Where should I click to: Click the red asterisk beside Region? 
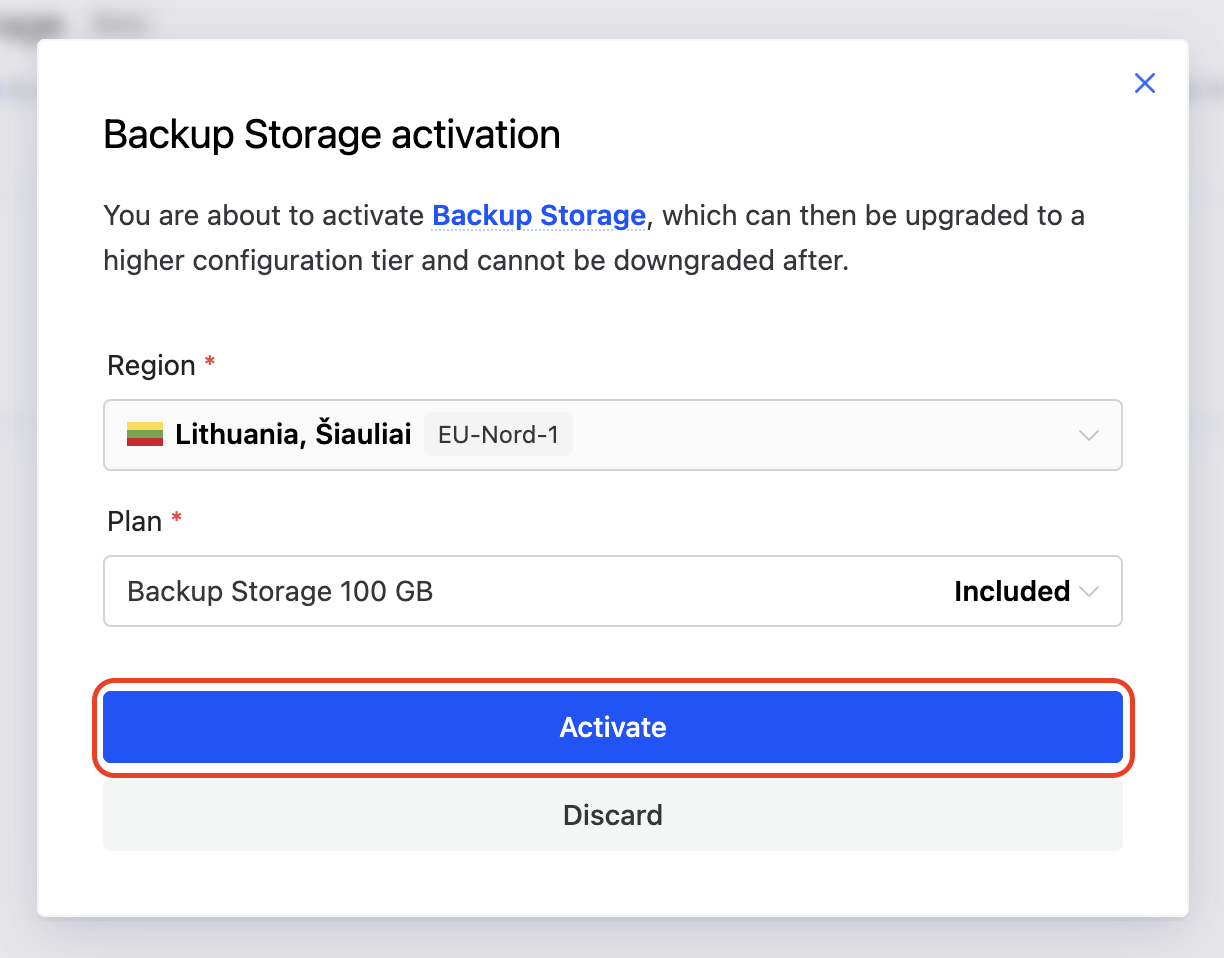210,362
